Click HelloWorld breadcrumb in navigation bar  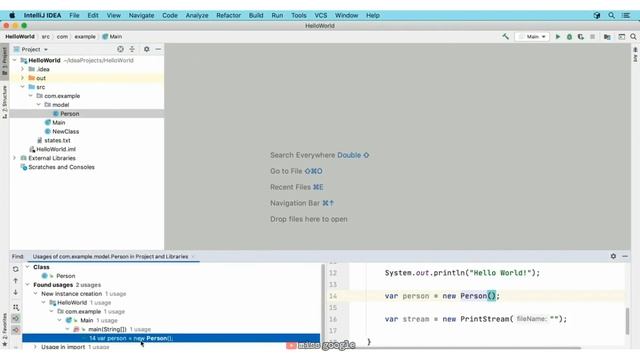click(20, 37)
